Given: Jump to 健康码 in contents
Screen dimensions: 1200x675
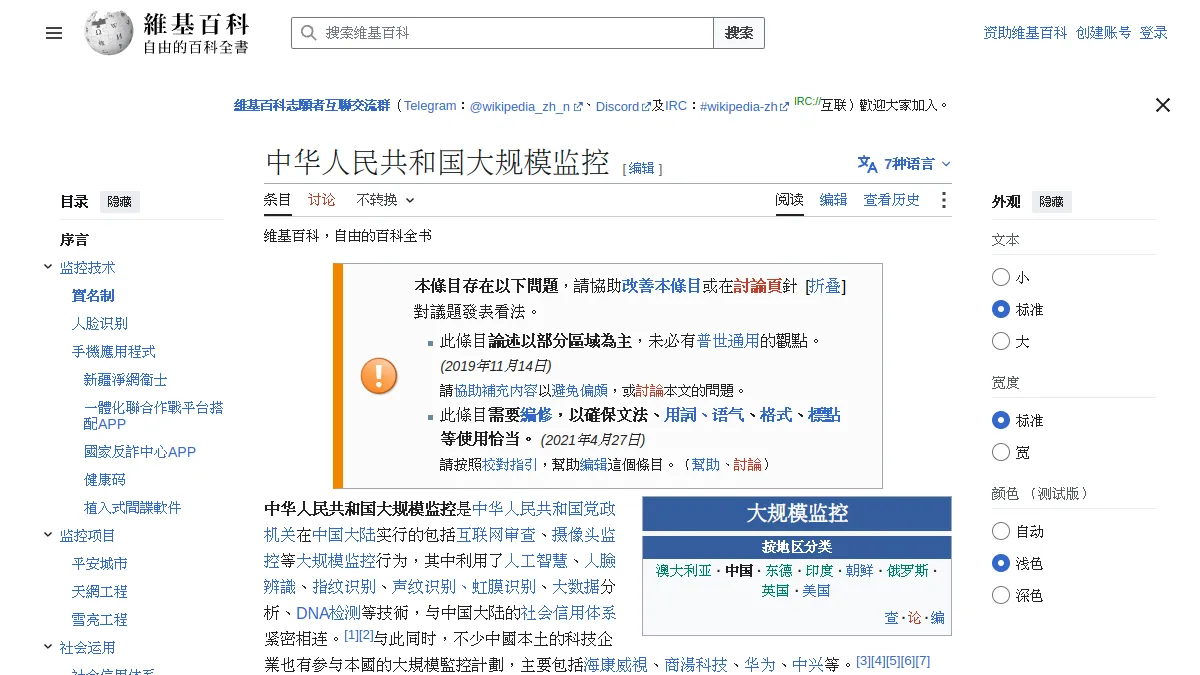Looking at the screenshot, I should point(105,480).
